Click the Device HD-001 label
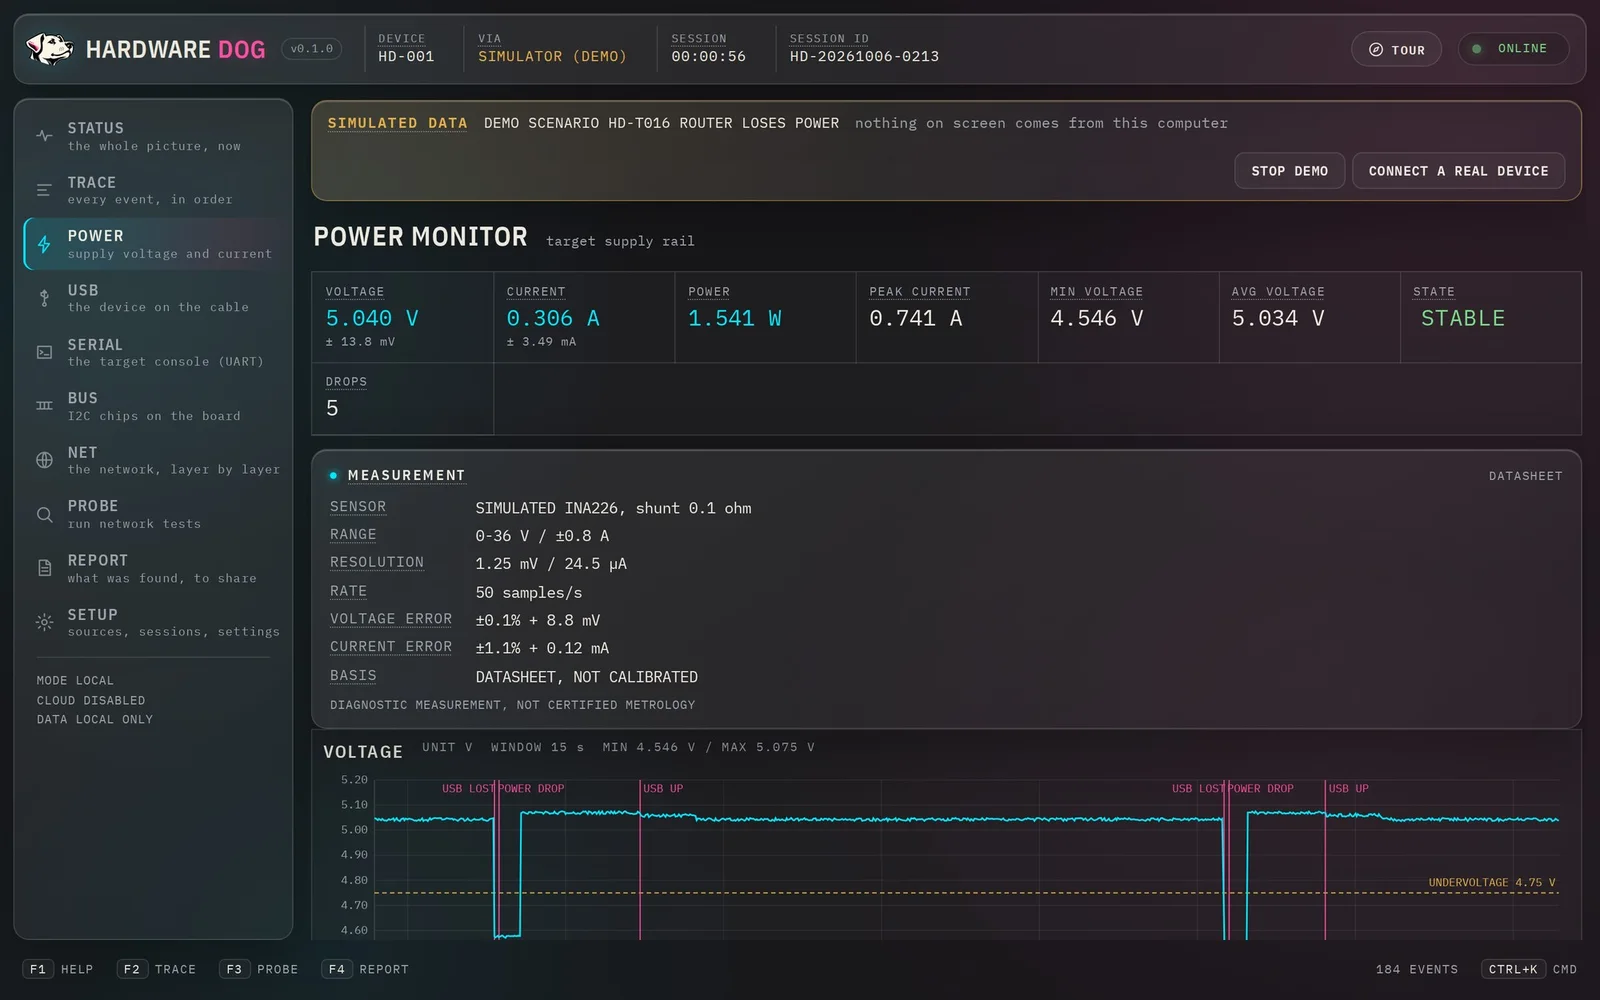 [x=406, y=57]
